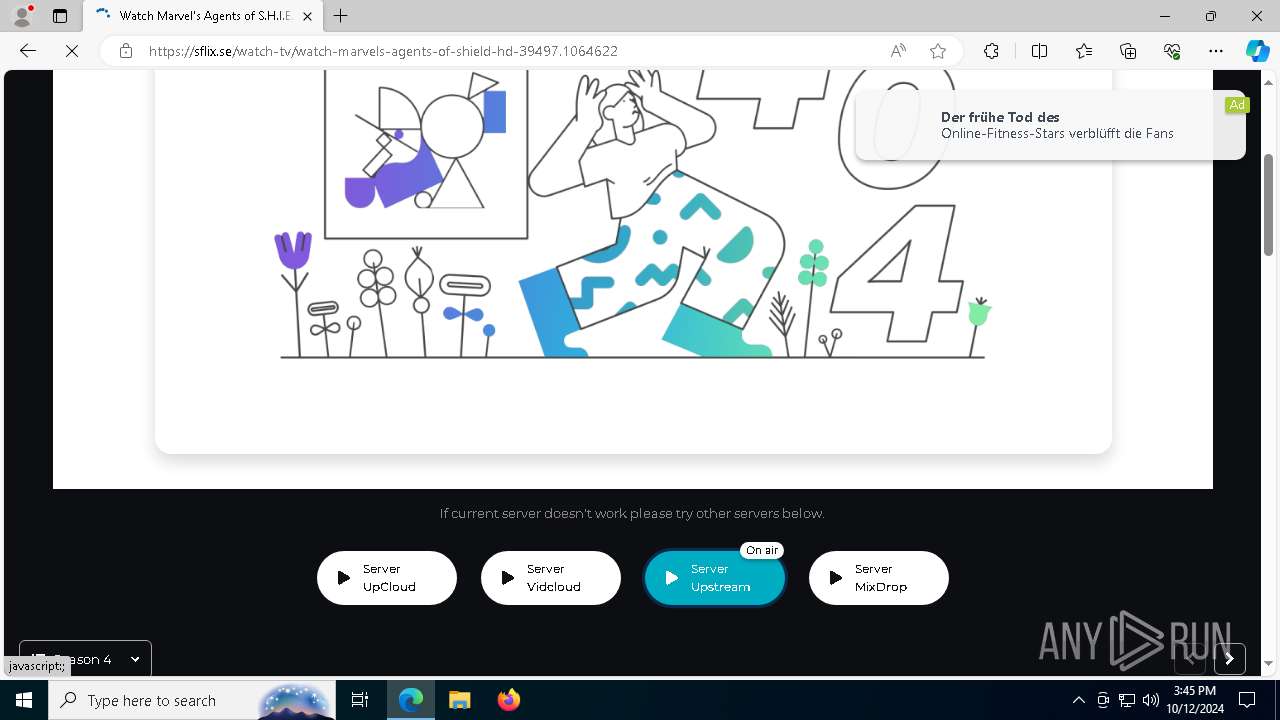Viewport: 1280px width, 720px height.
Task: Open Task View on taskbar
Action: click(x=360, y=700)
